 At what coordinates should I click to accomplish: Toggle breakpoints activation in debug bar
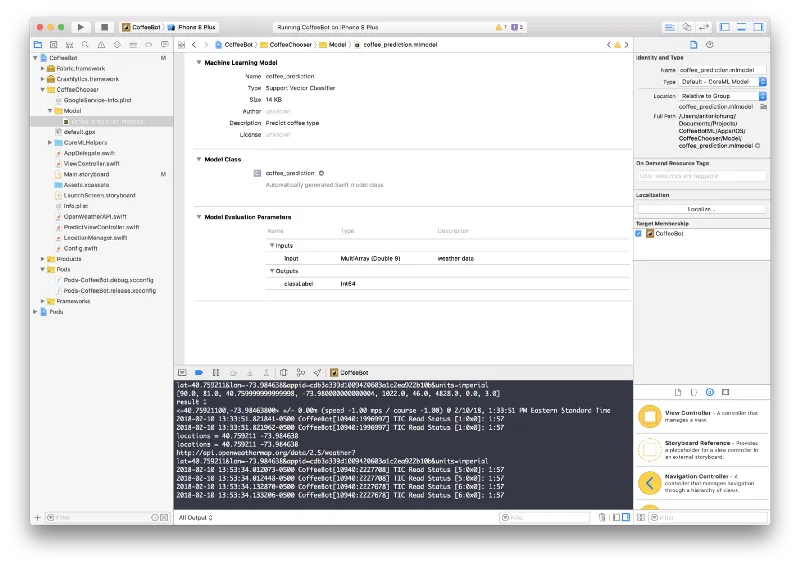click(199, 373)
